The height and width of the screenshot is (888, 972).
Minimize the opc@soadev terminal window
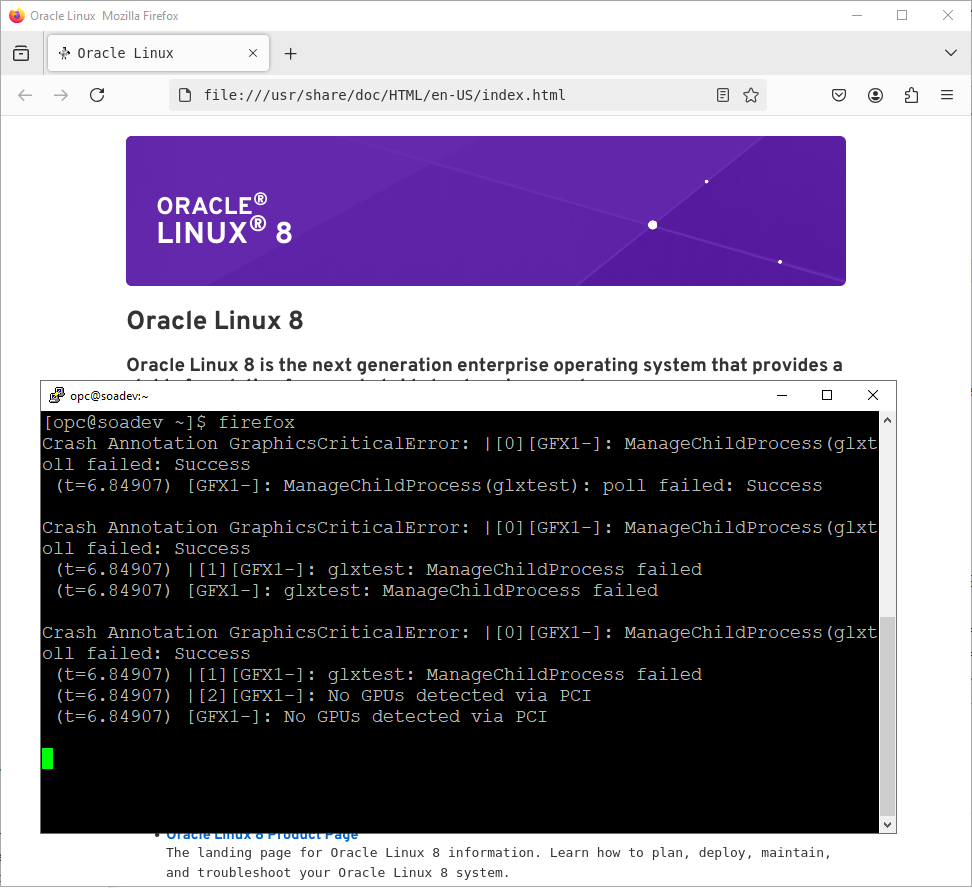[x=782, y=395]
